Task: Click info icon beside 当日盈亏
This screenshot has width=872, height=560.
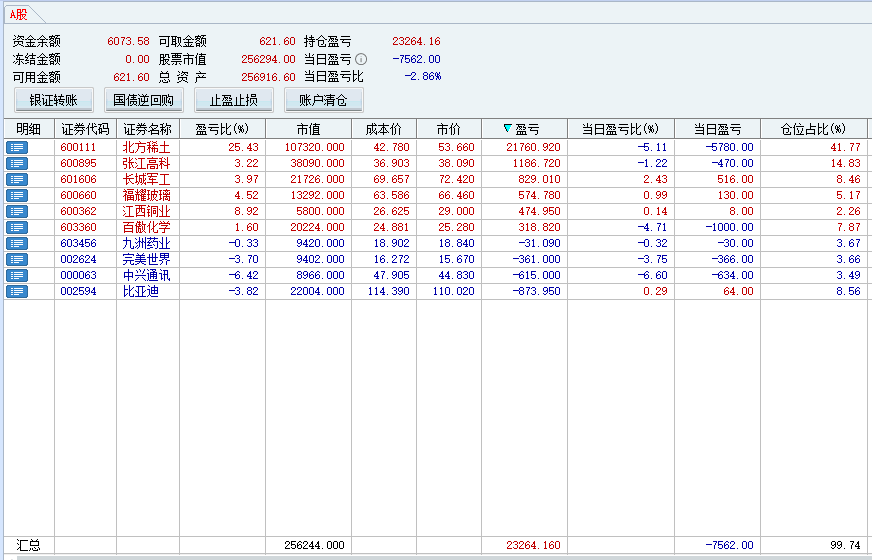Action: pos(361,59)
